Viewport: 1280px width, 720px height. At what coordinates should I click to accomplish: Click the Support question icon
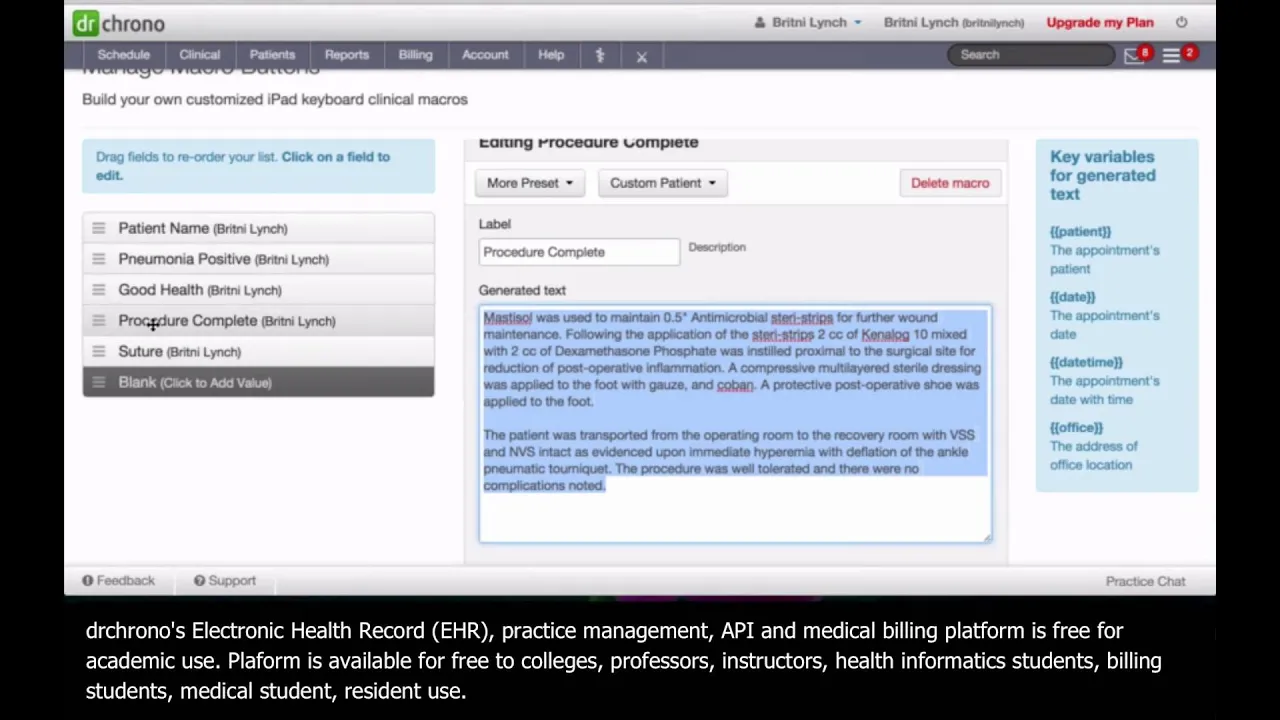pos(199,581)
